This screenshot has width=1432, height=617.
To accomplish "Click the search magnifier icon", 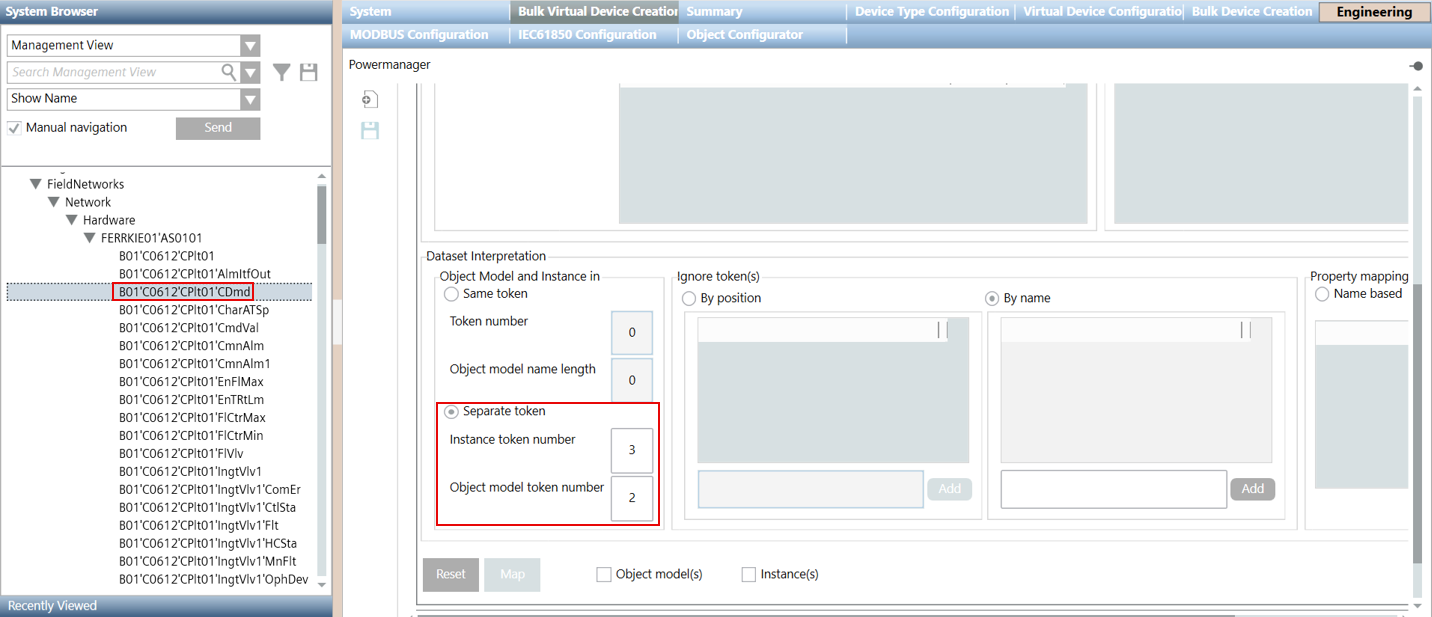I will coord(229,72).
